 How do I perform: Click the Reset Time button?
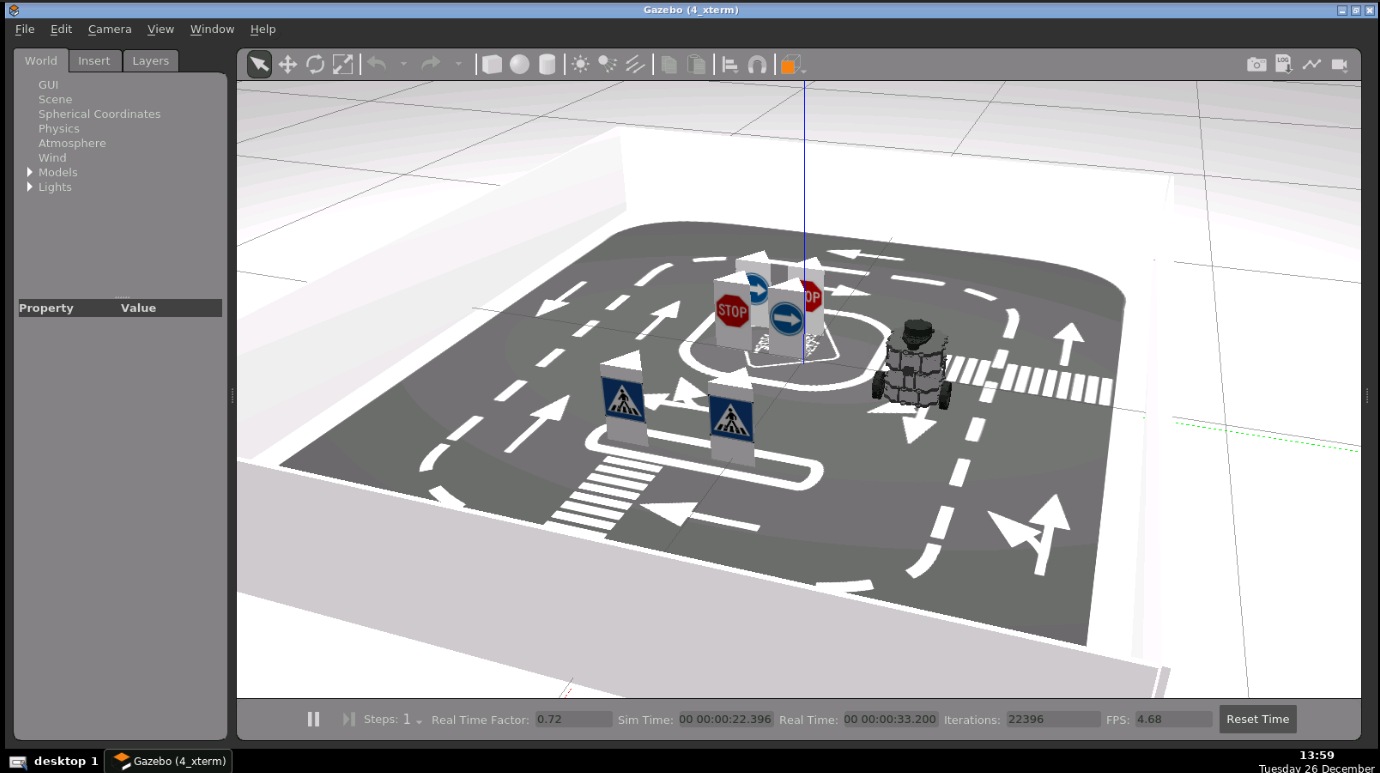point(1257,719)
